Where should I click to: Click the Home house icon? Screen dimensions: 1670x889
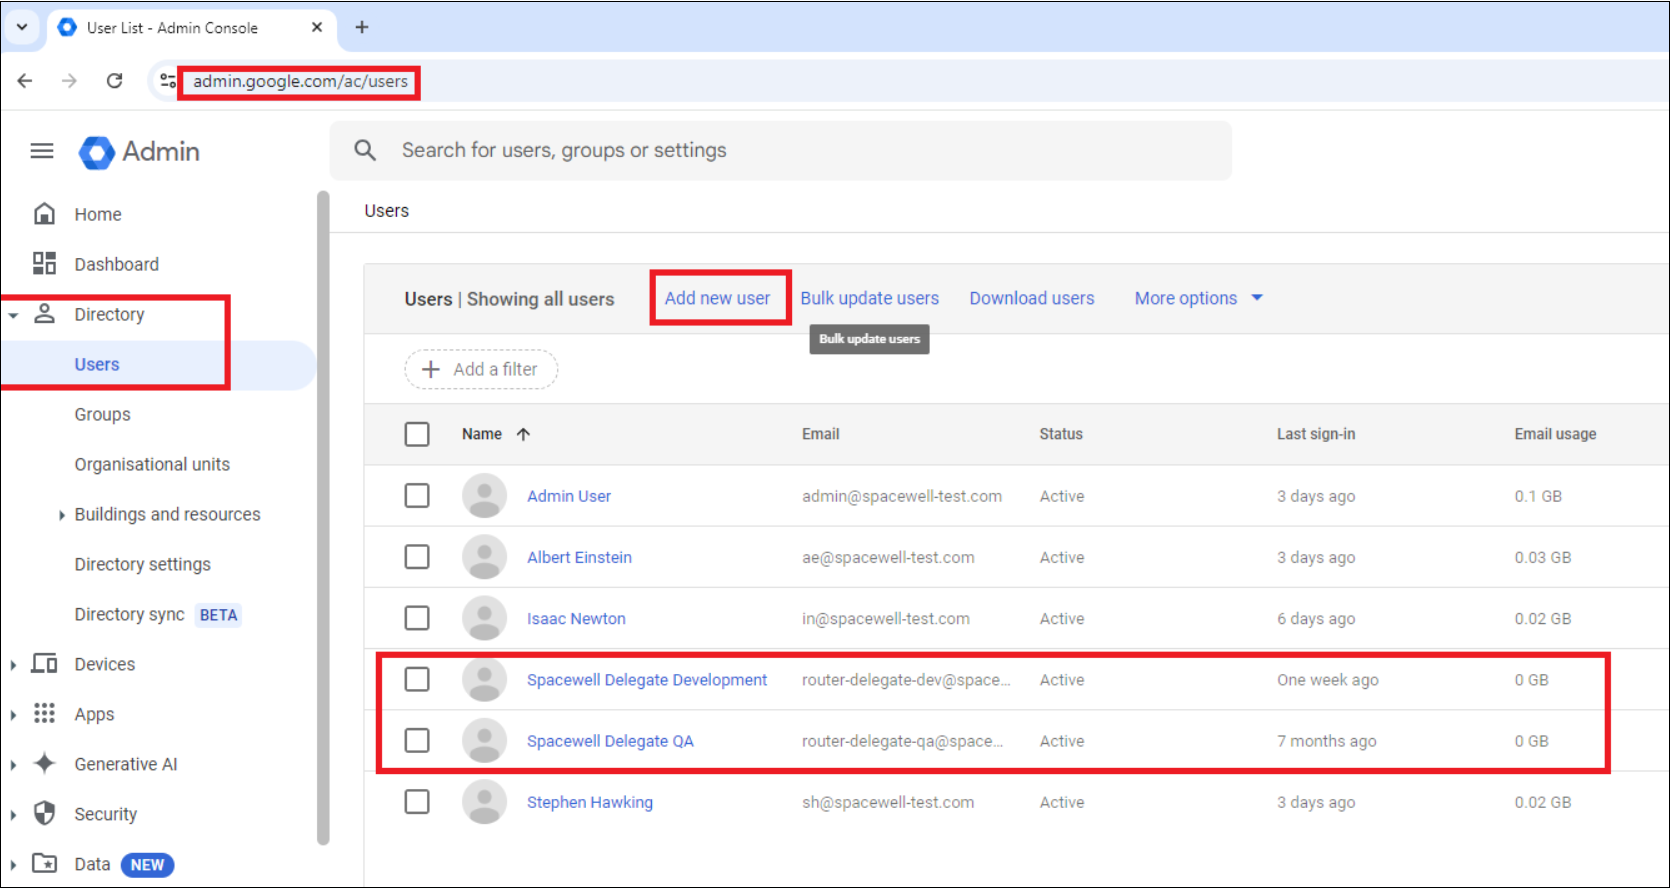(44, 214)
